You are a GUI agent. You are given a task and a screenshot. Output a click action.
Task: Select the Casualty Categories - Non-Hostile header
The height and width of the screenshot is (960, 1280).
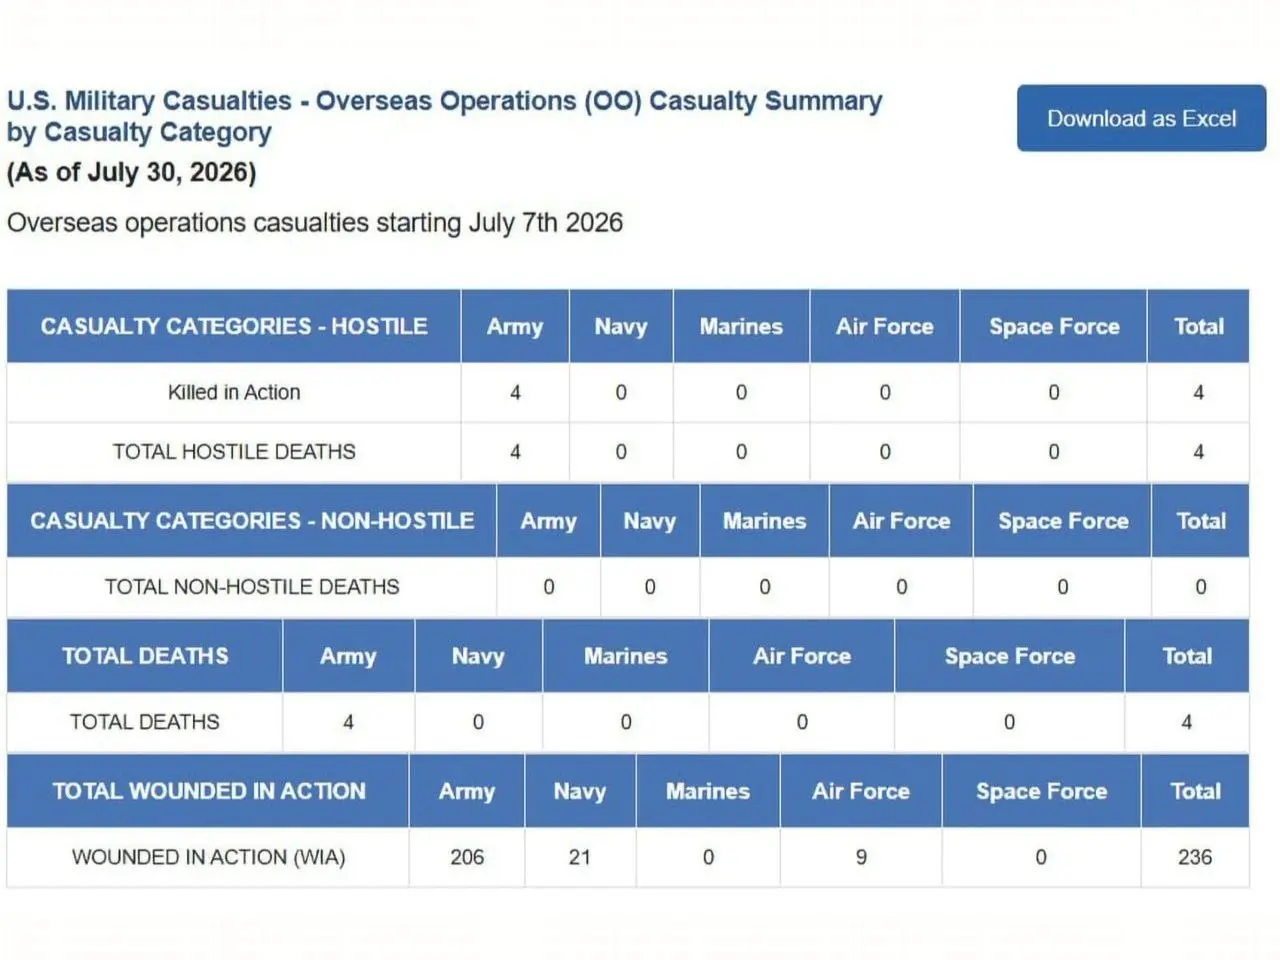[252, 521]
